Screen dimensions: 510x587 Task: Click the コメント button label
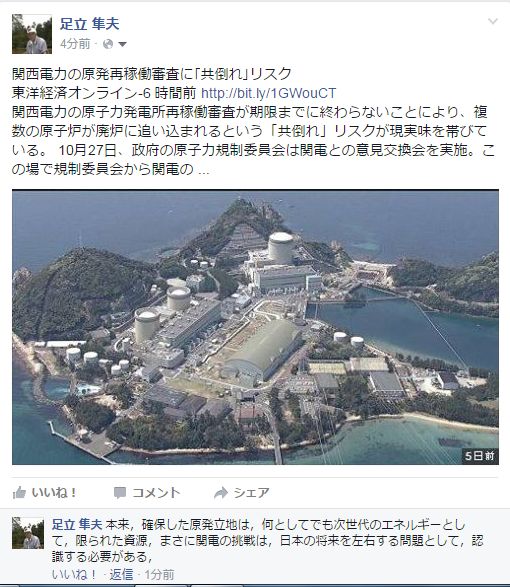[156, 493]
